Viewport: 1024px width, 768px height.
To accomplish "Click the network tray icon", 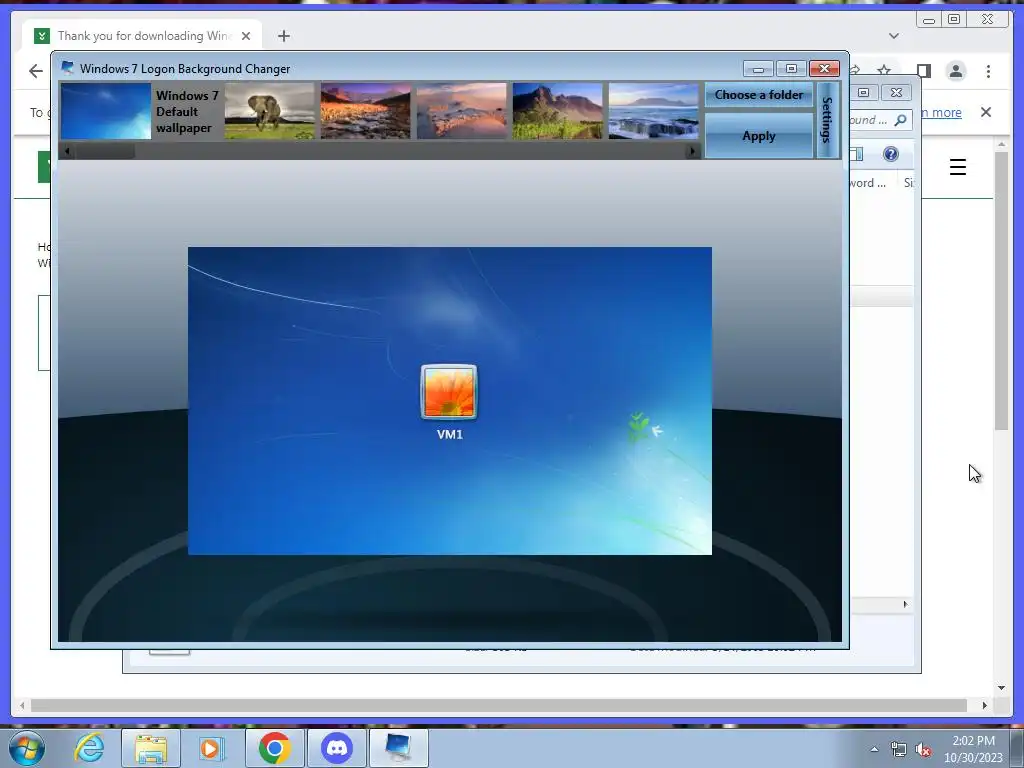I will click(899, 750).
